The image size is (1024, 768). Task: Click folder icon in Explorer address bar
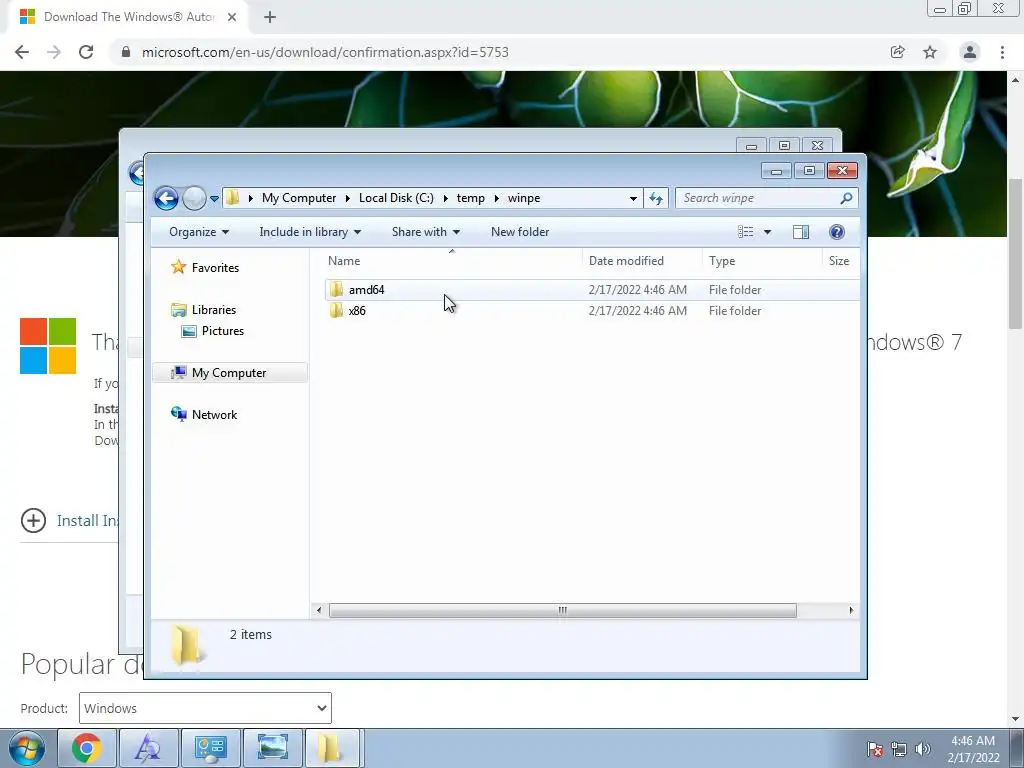click(232, 198)
